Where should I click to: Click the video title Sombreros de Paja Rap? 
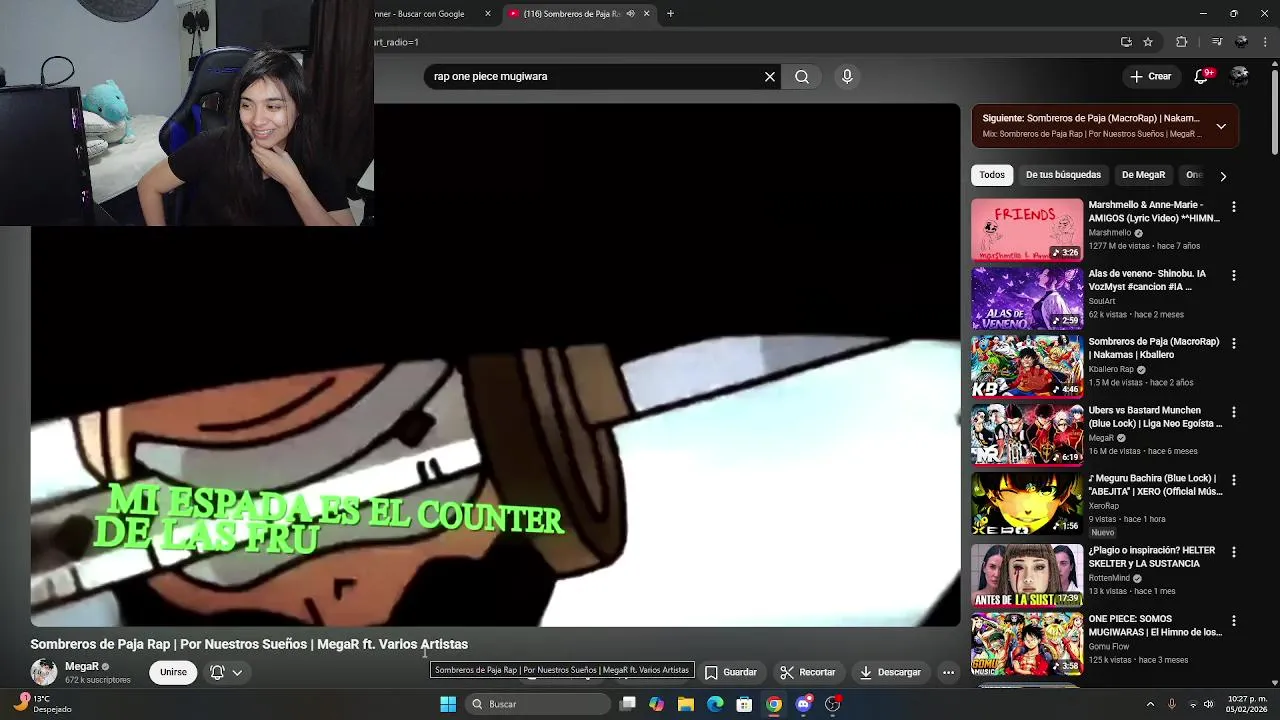click(x=249, y=644)
